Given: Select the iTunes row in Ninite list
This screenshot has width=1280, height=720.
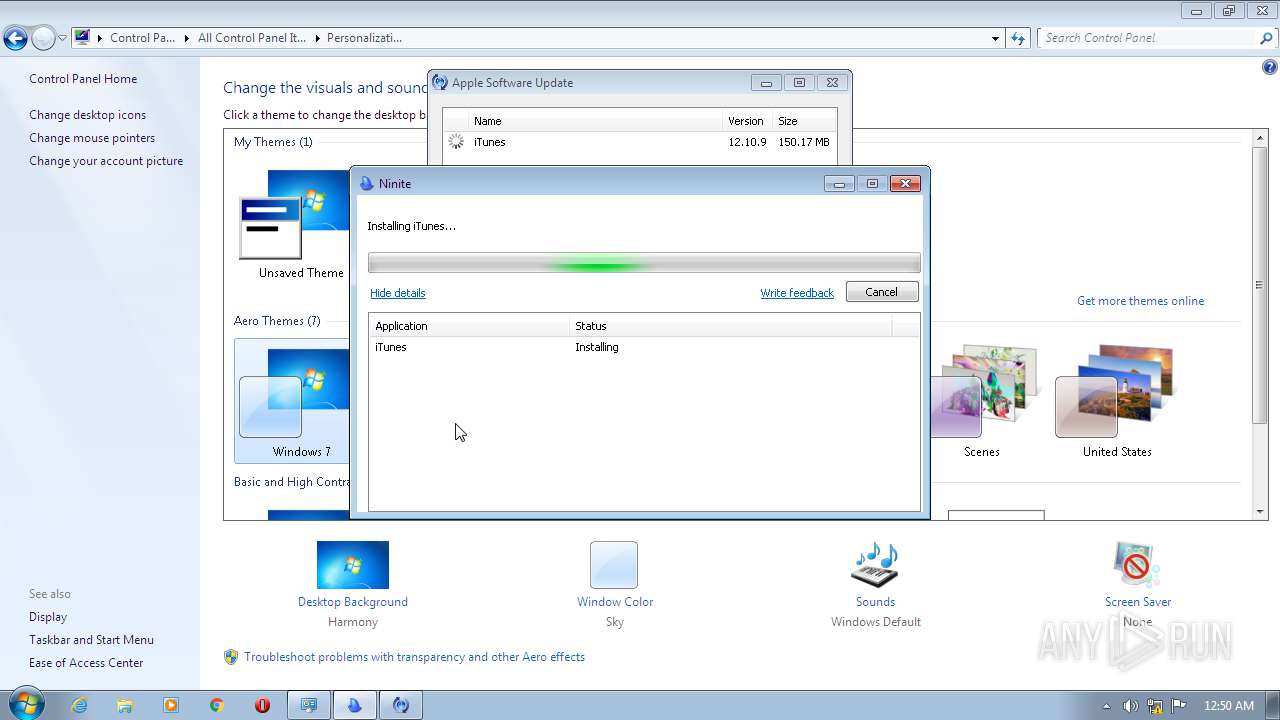Looking at the screenshot, I should 644,347.
